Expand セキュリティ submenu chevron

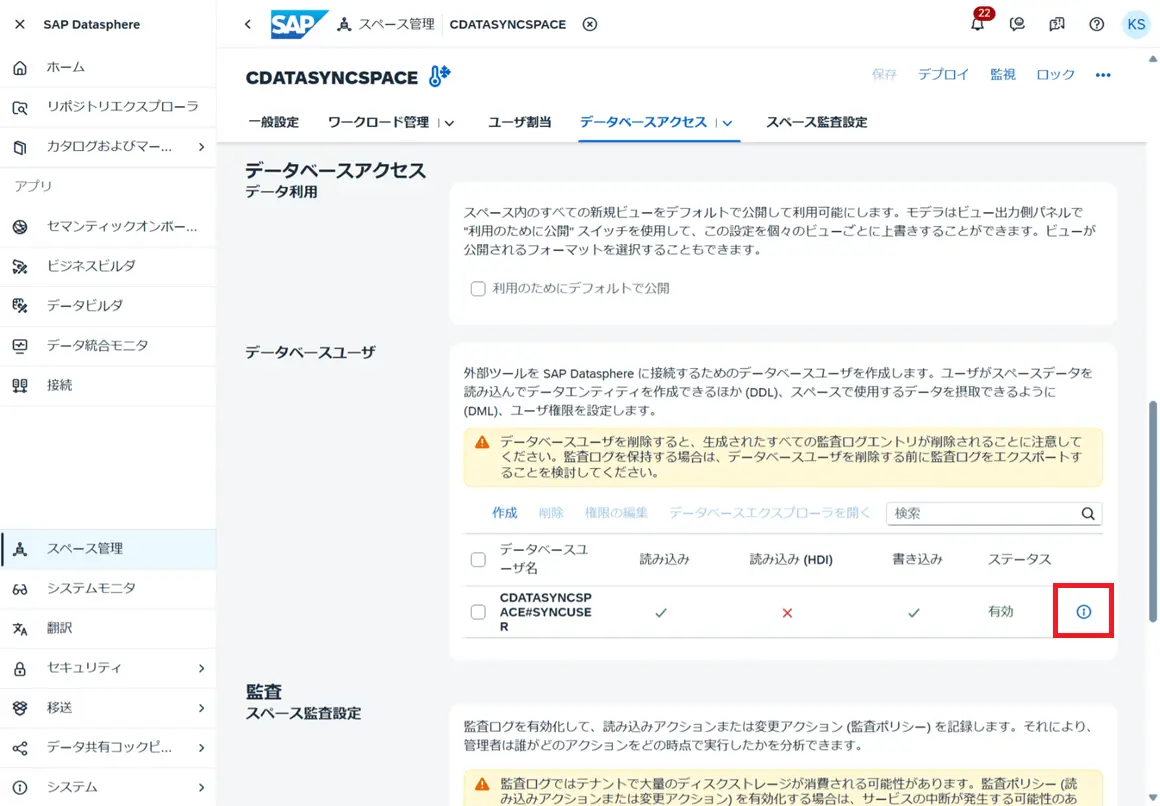(x=201, y=668)
